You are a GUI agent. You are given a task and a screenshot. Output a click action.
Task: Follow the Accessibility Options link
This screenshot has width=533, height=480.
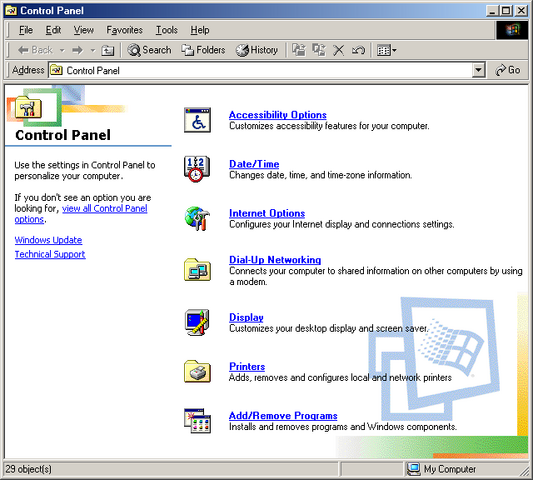point(278,115)
